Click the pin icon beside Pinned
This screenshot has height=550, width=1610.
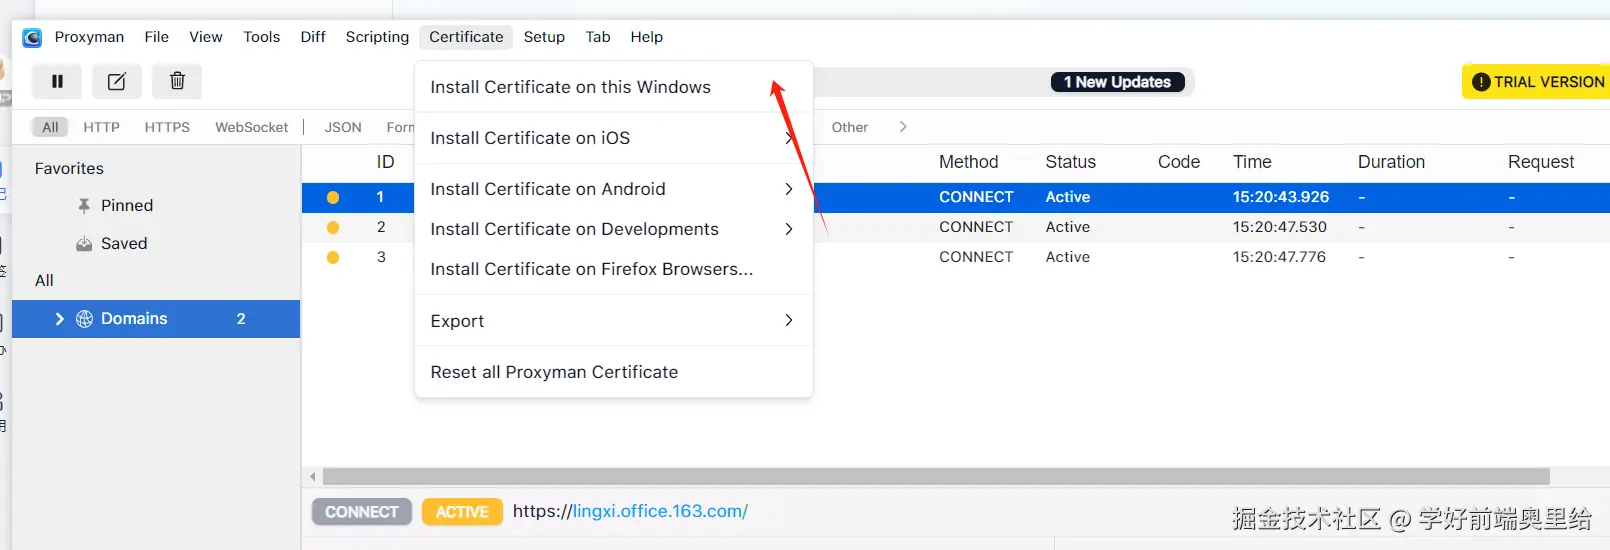click(x=85, y=205)
